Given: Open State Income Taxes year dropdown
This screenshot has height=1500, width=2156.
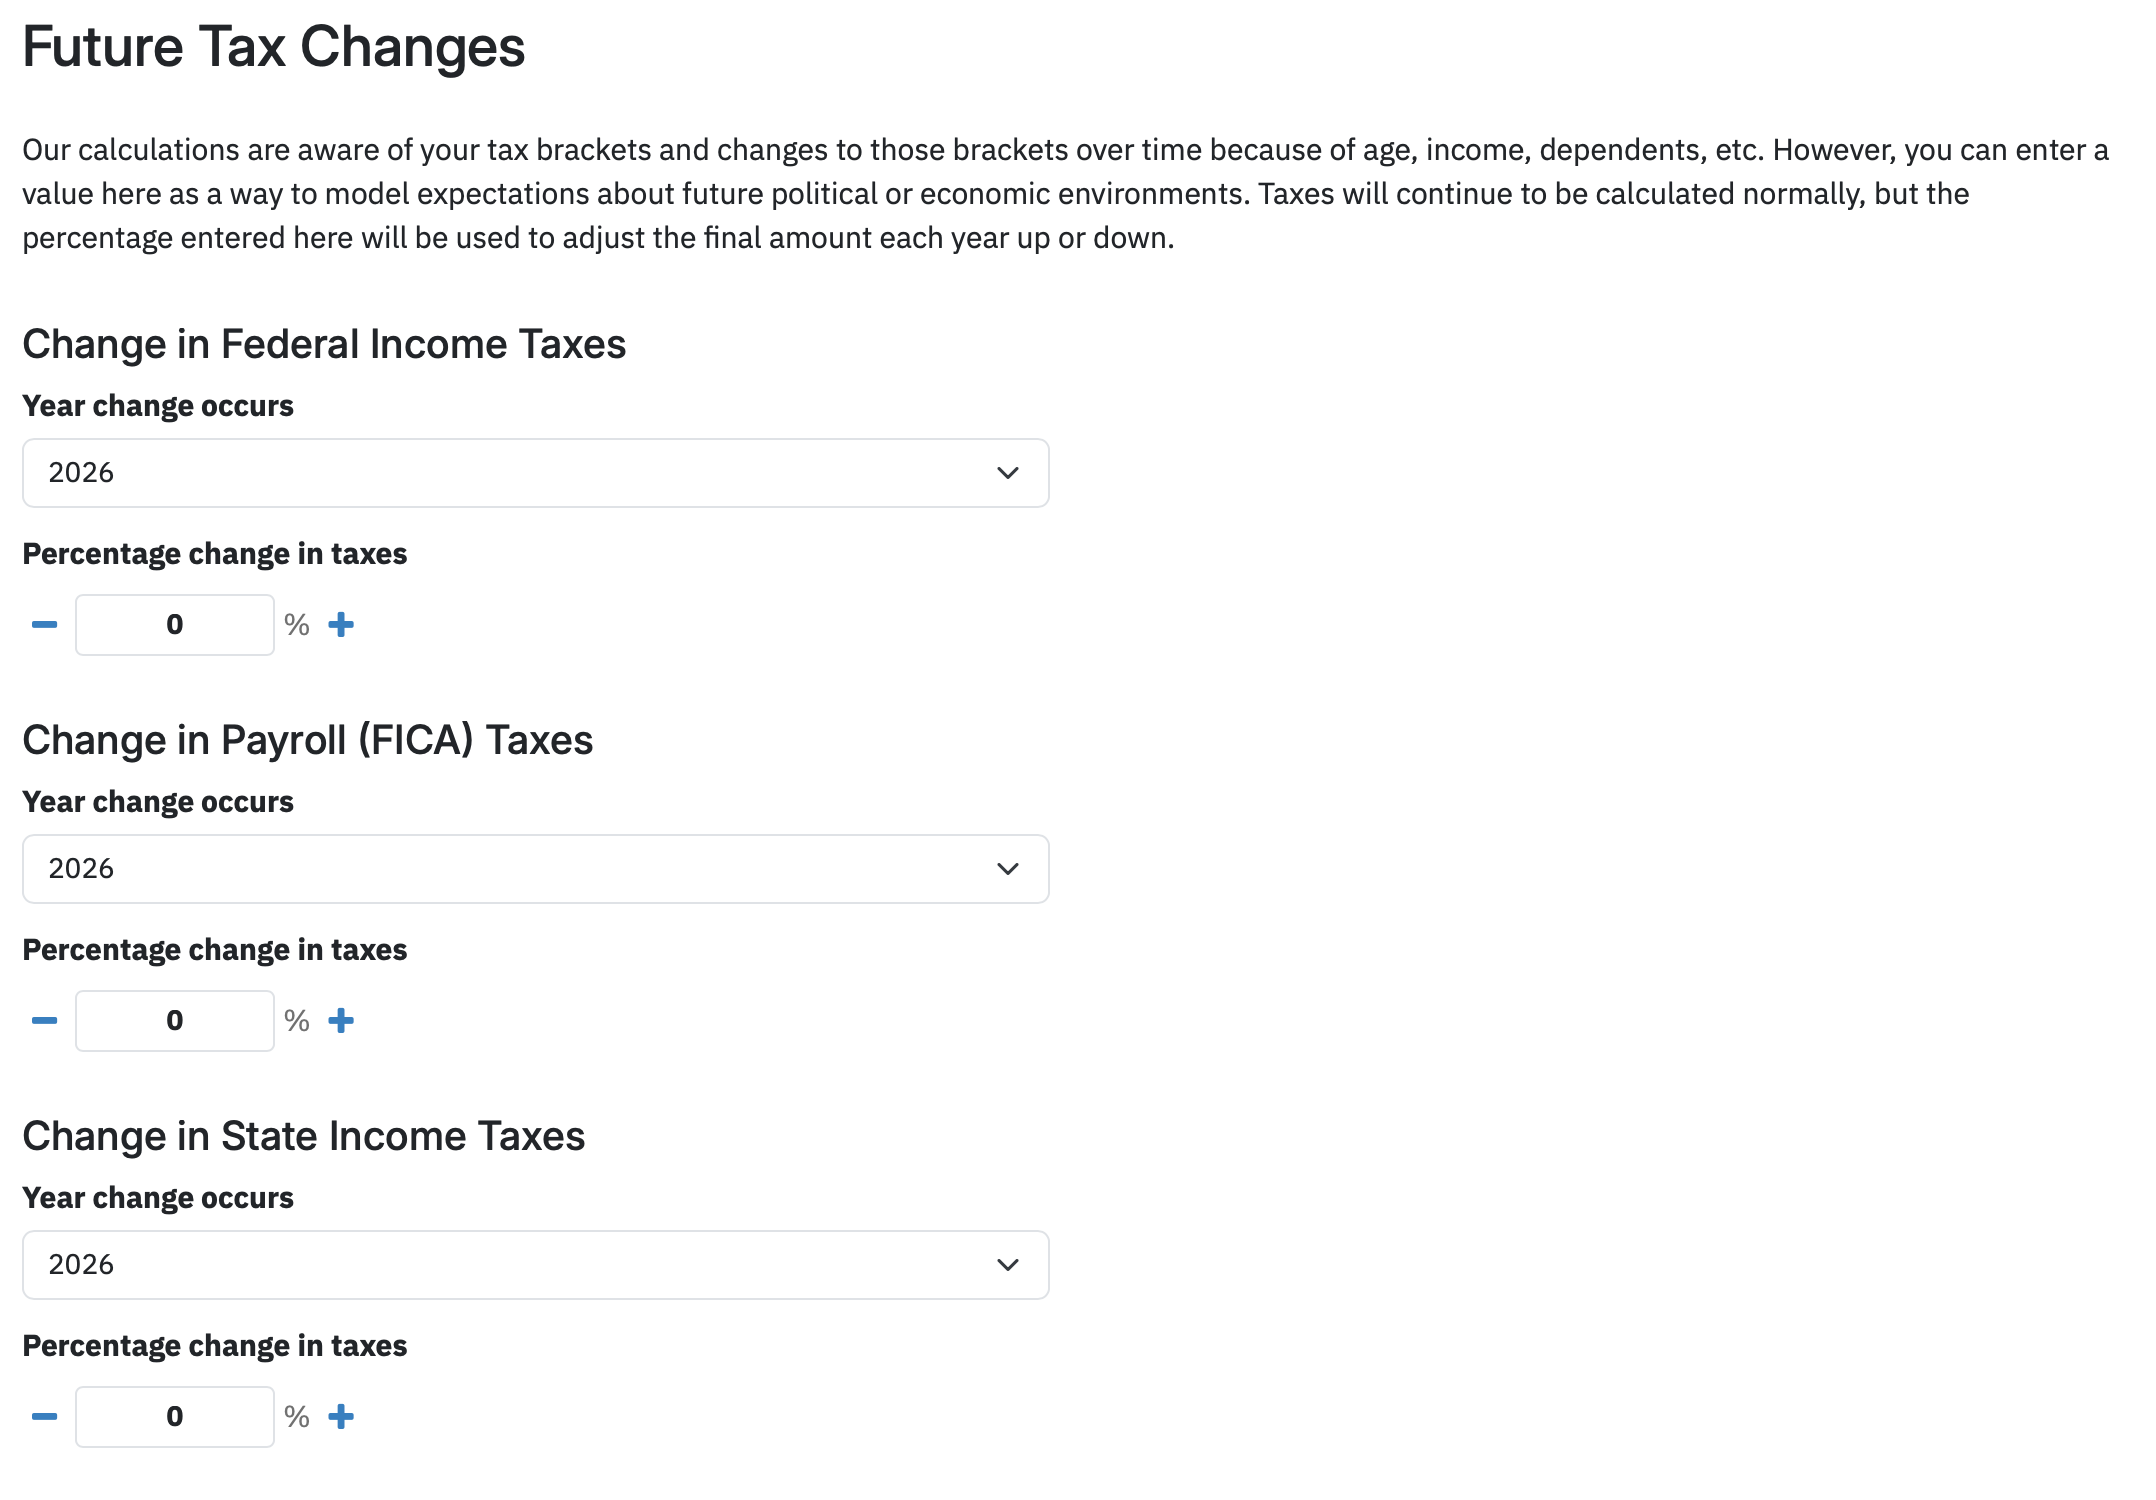Looking at the screenshot, I should [536, 1265].
